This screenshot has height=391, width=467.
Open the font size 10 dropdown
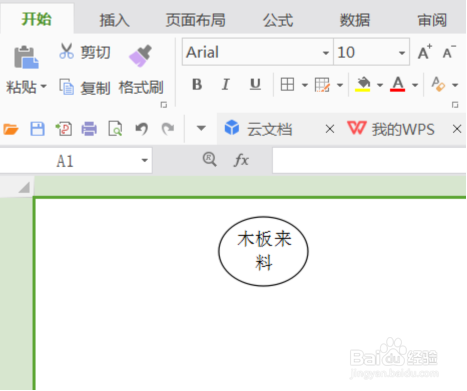[402, 53]
